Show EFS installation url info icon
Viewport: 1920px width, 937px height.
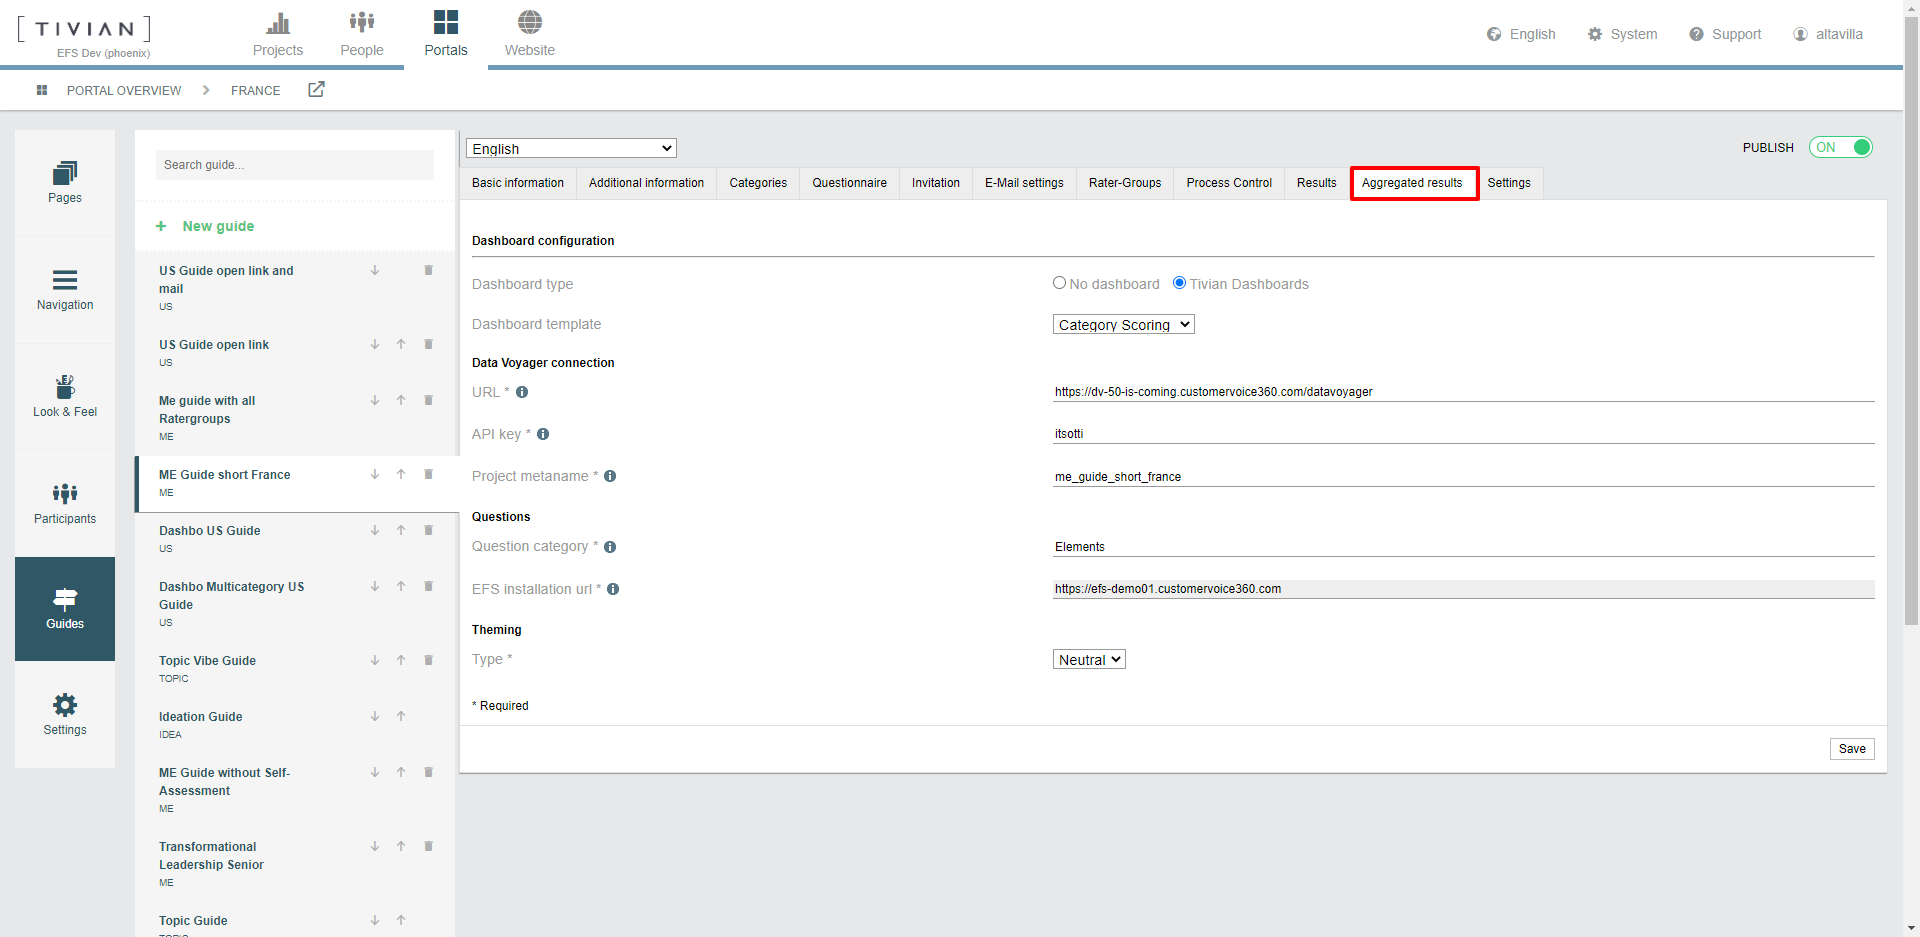(x=613, y=589)
